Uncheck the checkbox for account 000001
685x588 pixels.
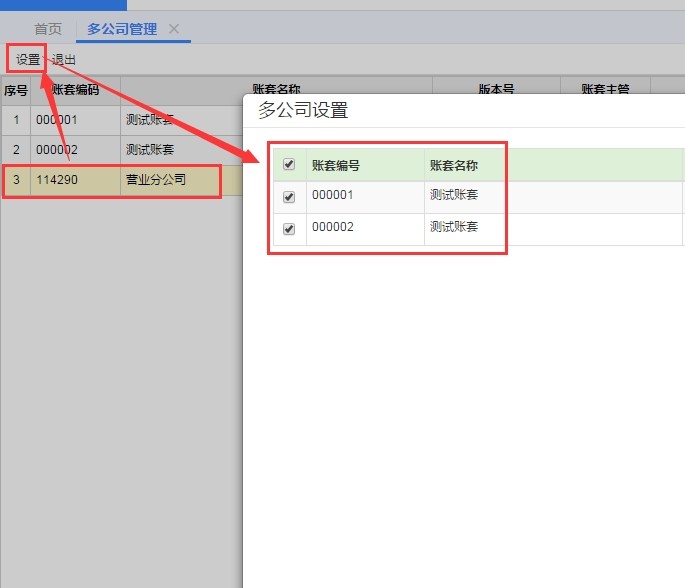coord(289,197)
